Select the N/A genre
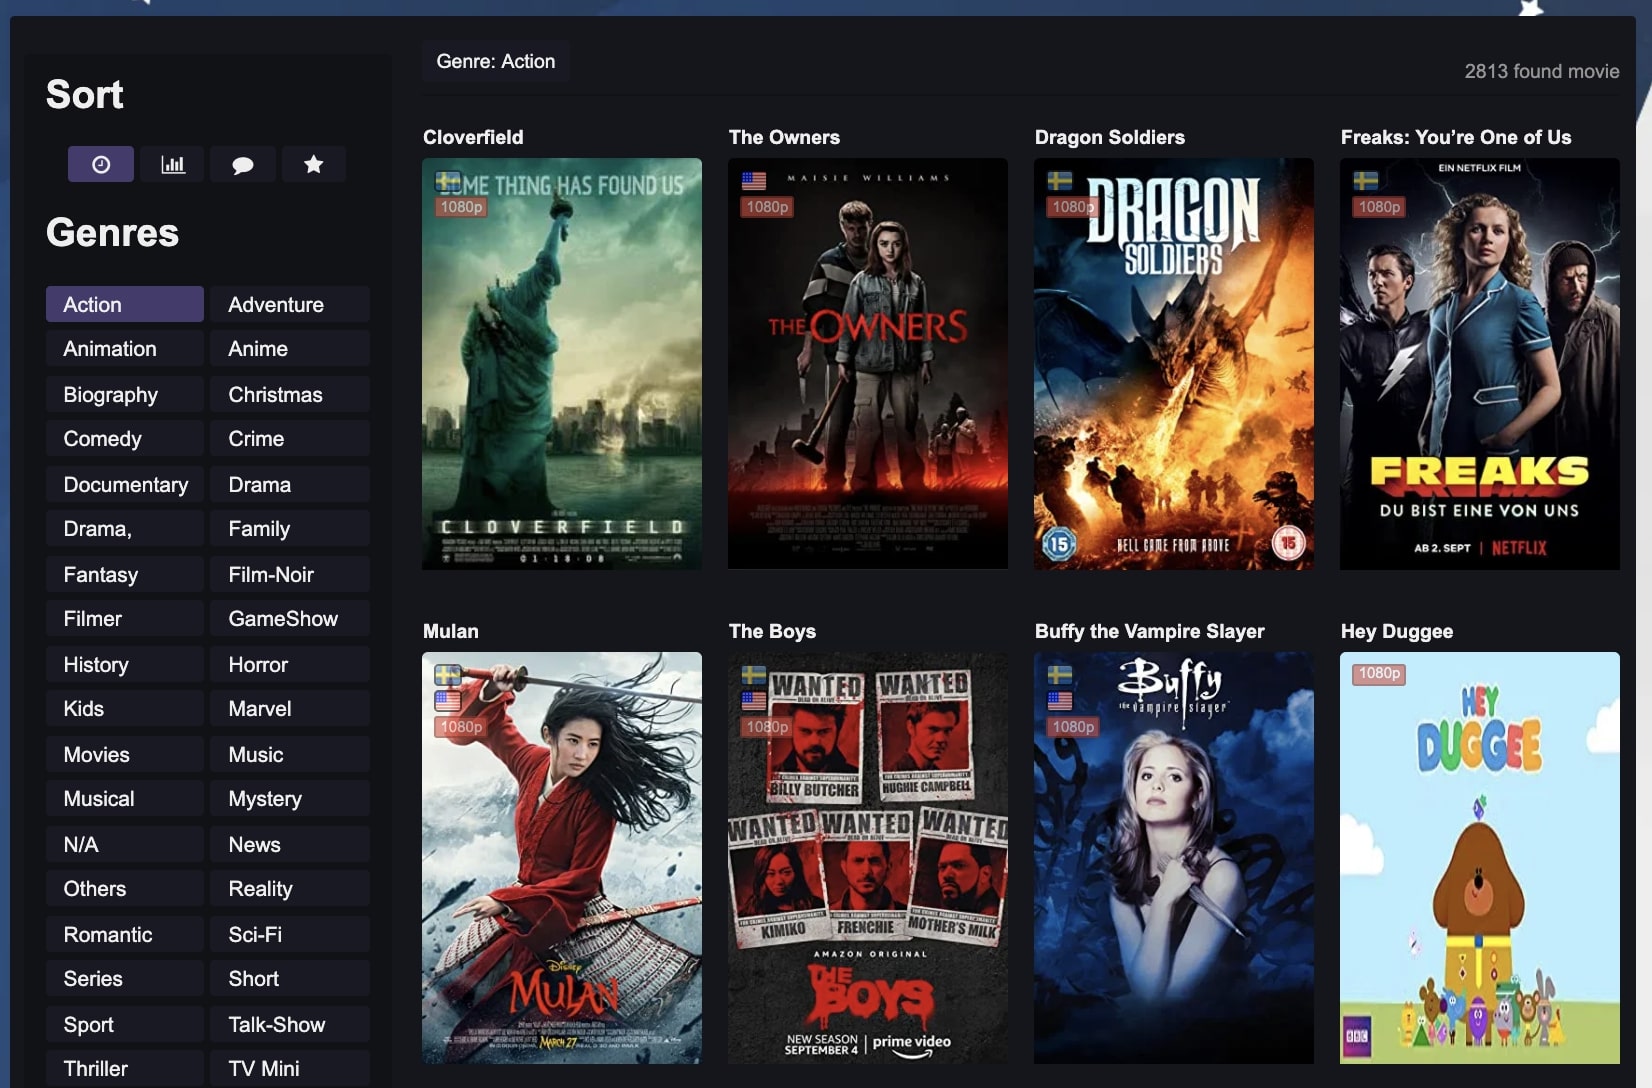 pyautogui.click(x=125, y=844)
